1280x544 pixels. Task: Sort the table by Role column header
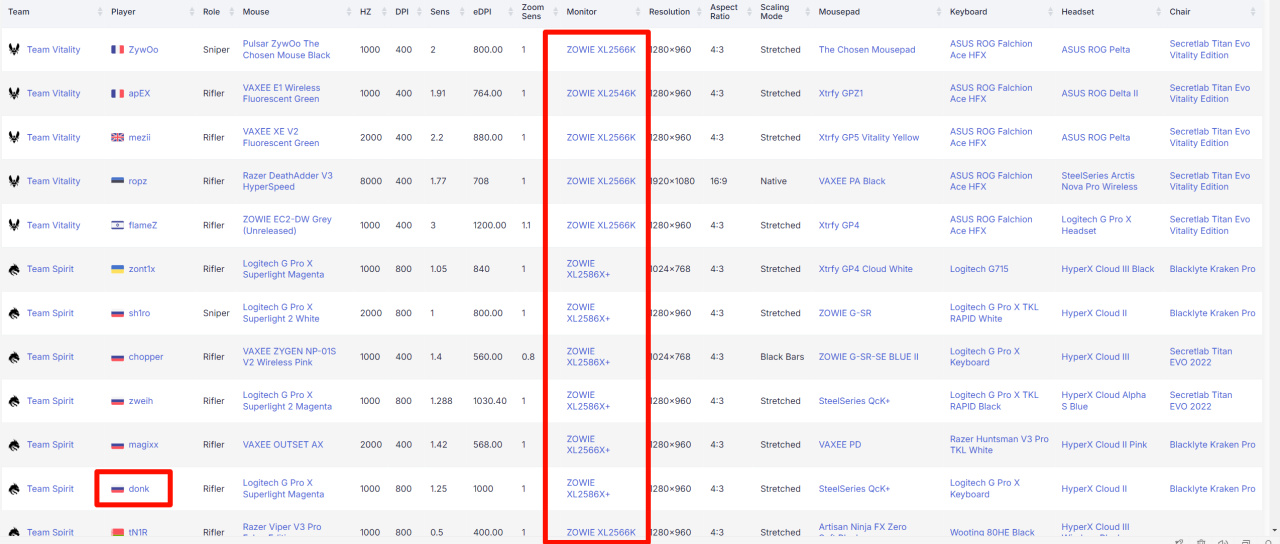pyautogui.click(x=212, y=12)
